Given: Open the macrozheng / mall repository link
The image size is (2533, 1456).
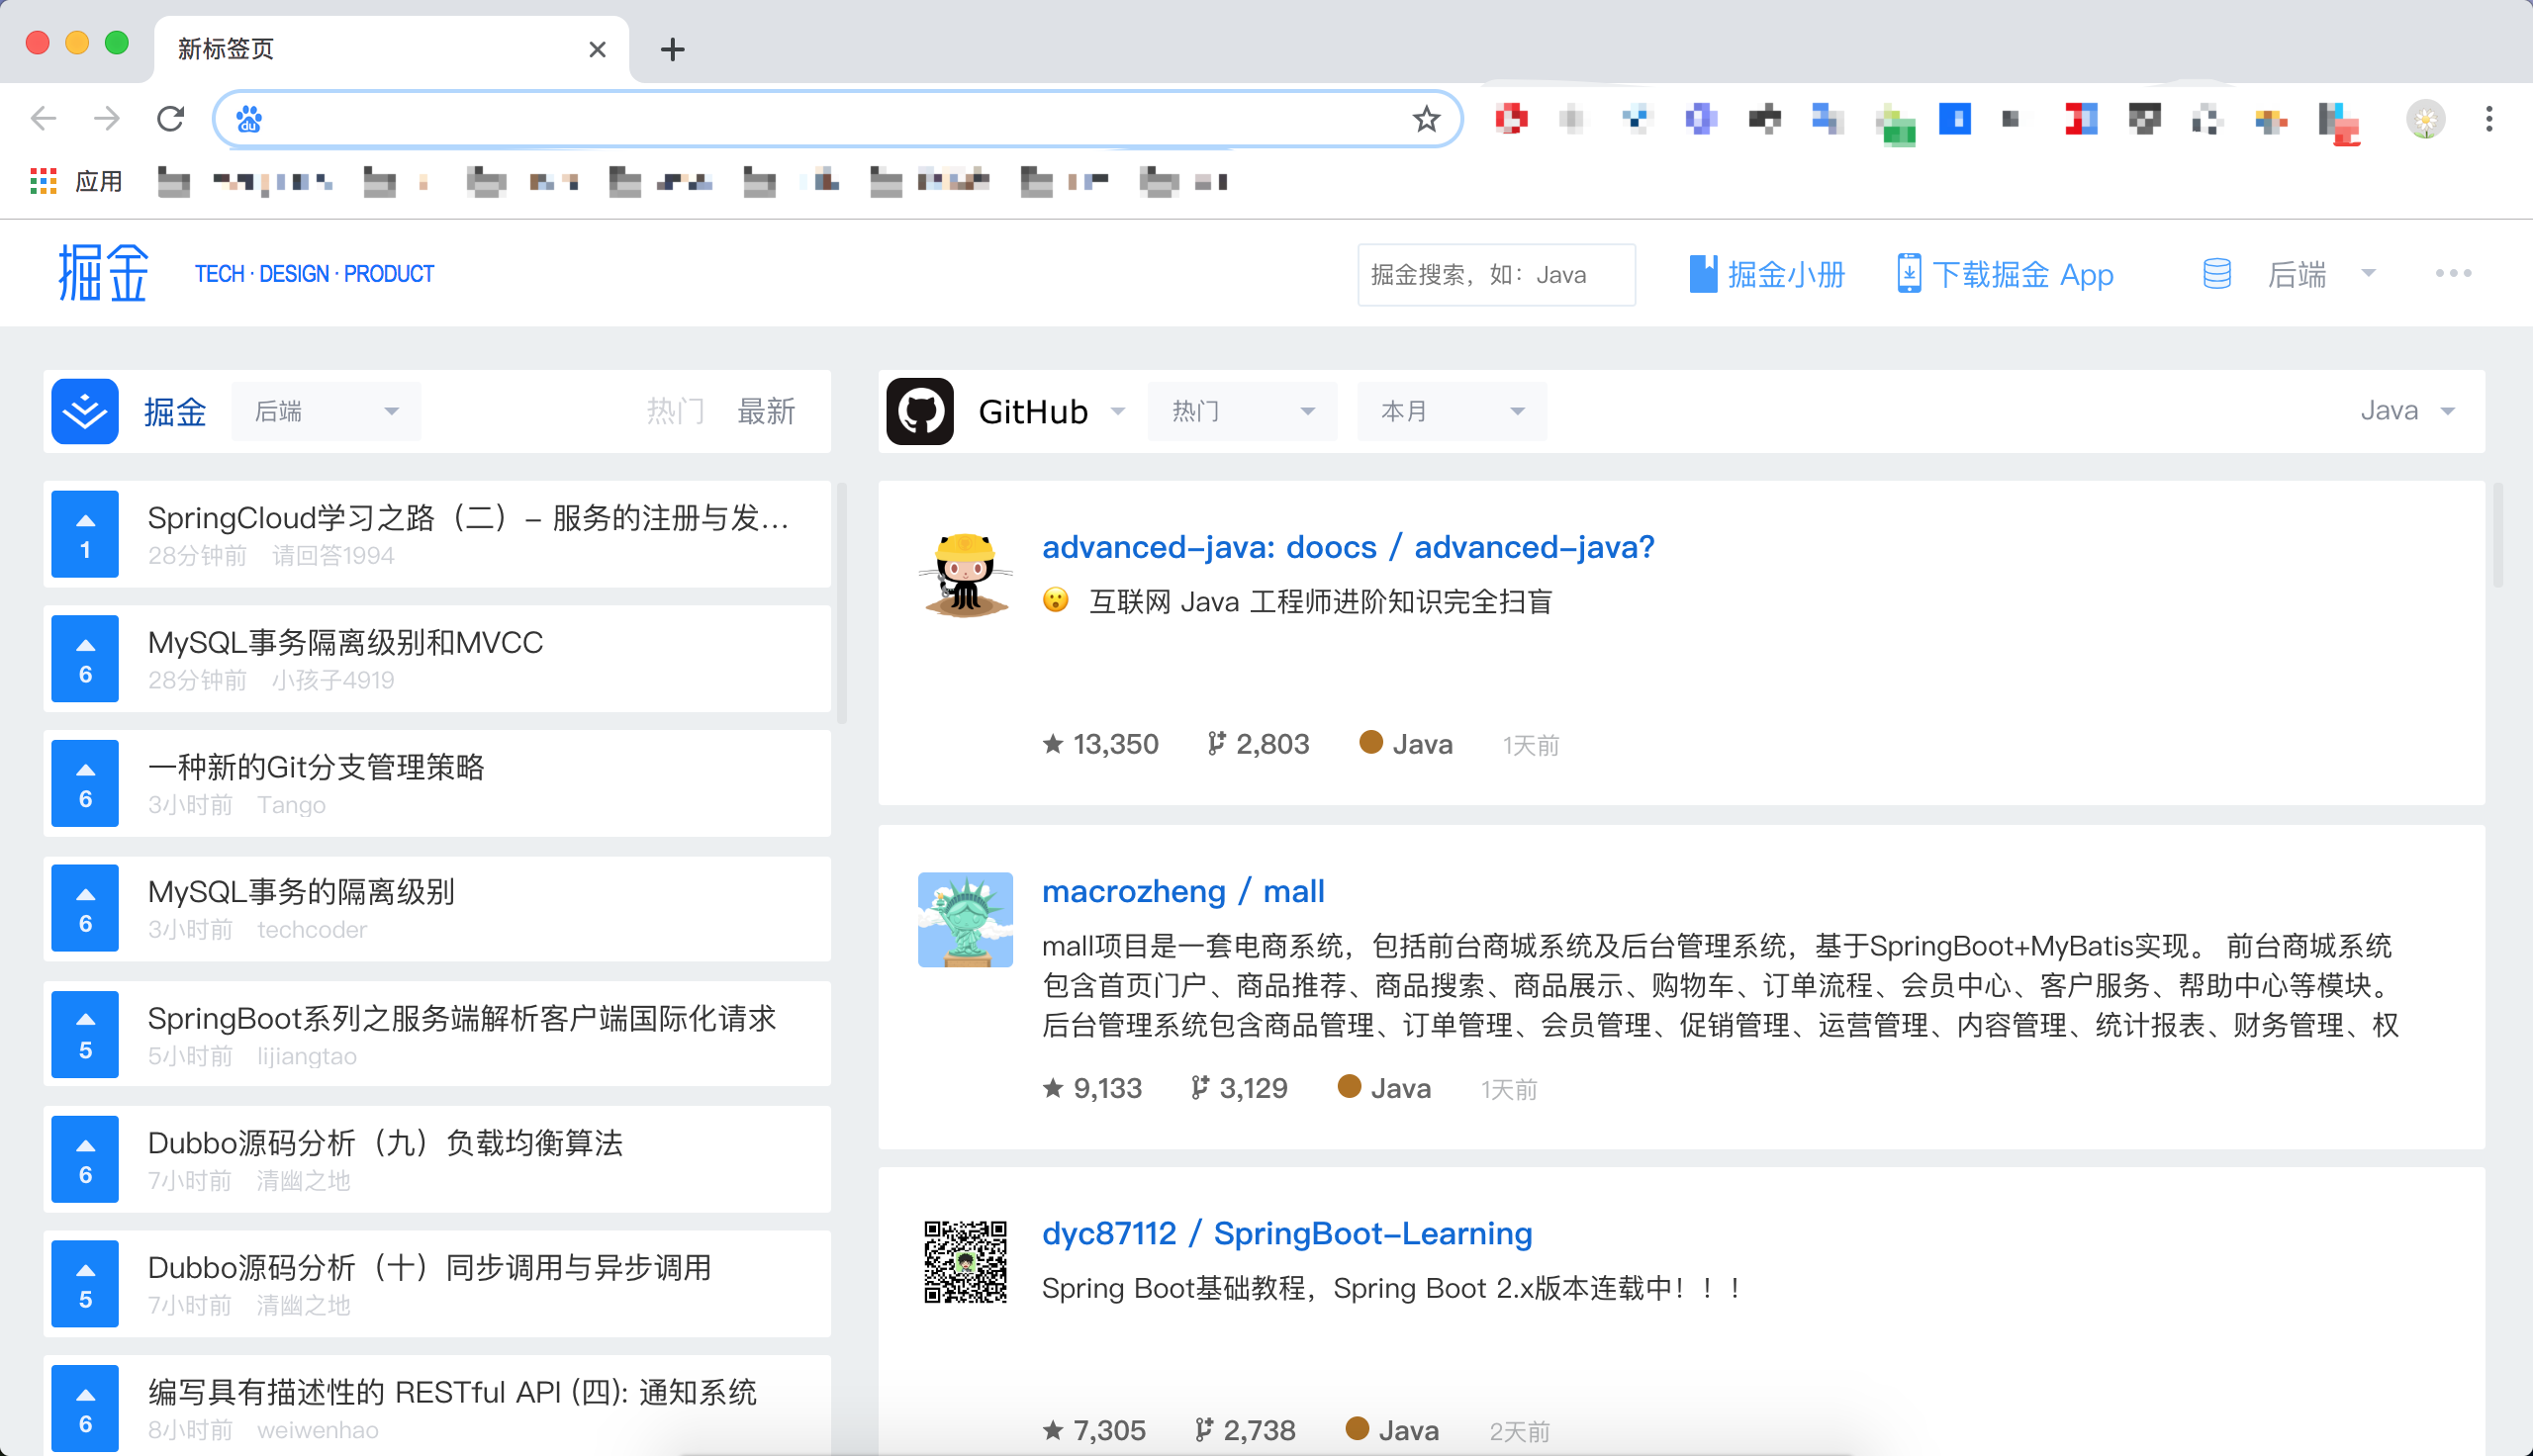Looking at the screenshot, I should point(1183,891).
